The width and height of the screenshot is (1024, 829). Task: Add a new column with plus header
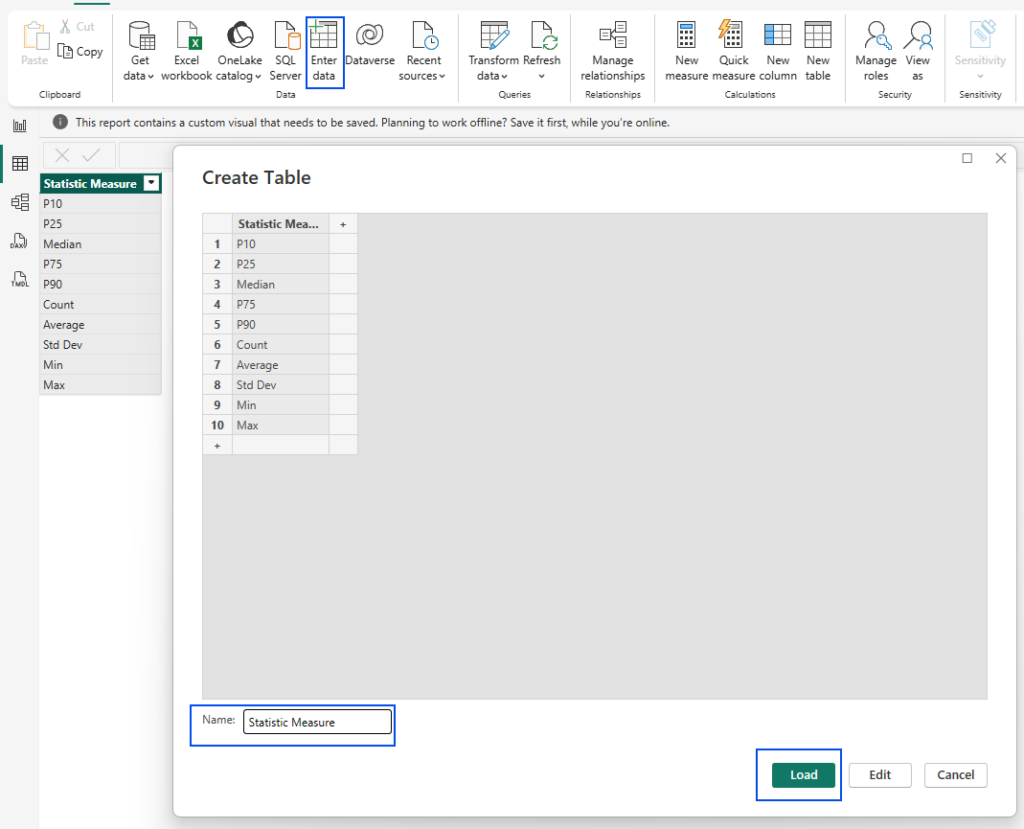343,224
